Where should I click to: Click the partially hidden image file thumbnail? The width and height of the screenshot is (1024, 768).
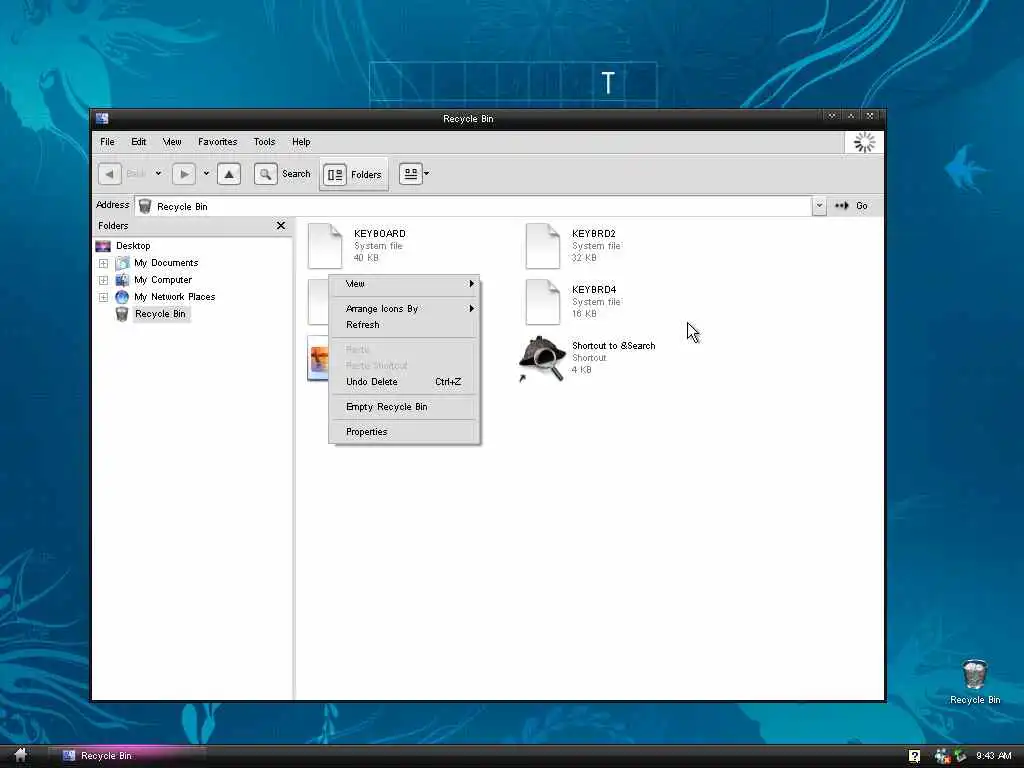pos(317,358)
